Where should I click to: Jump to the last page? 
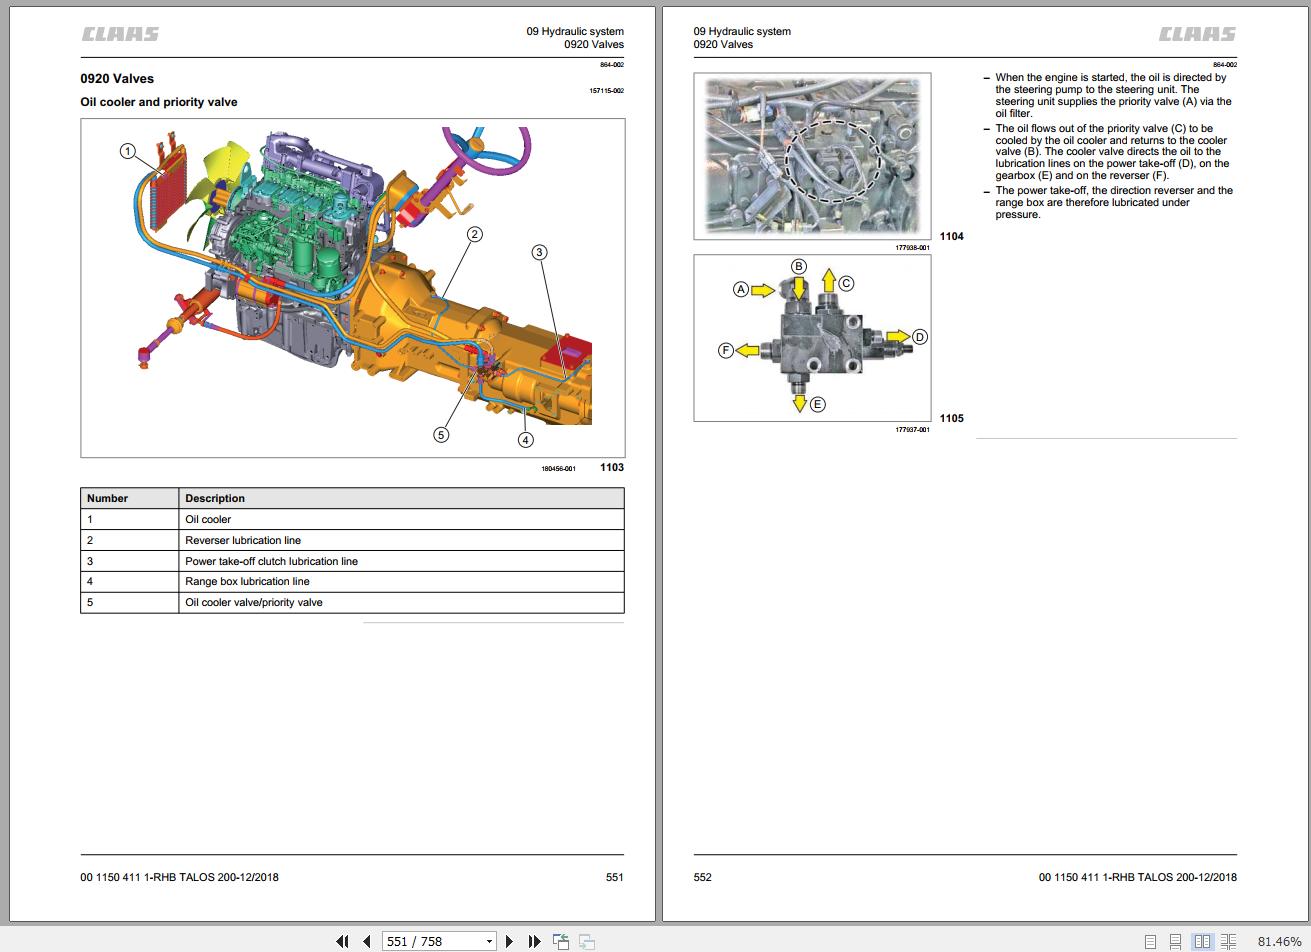click(534, 941)
